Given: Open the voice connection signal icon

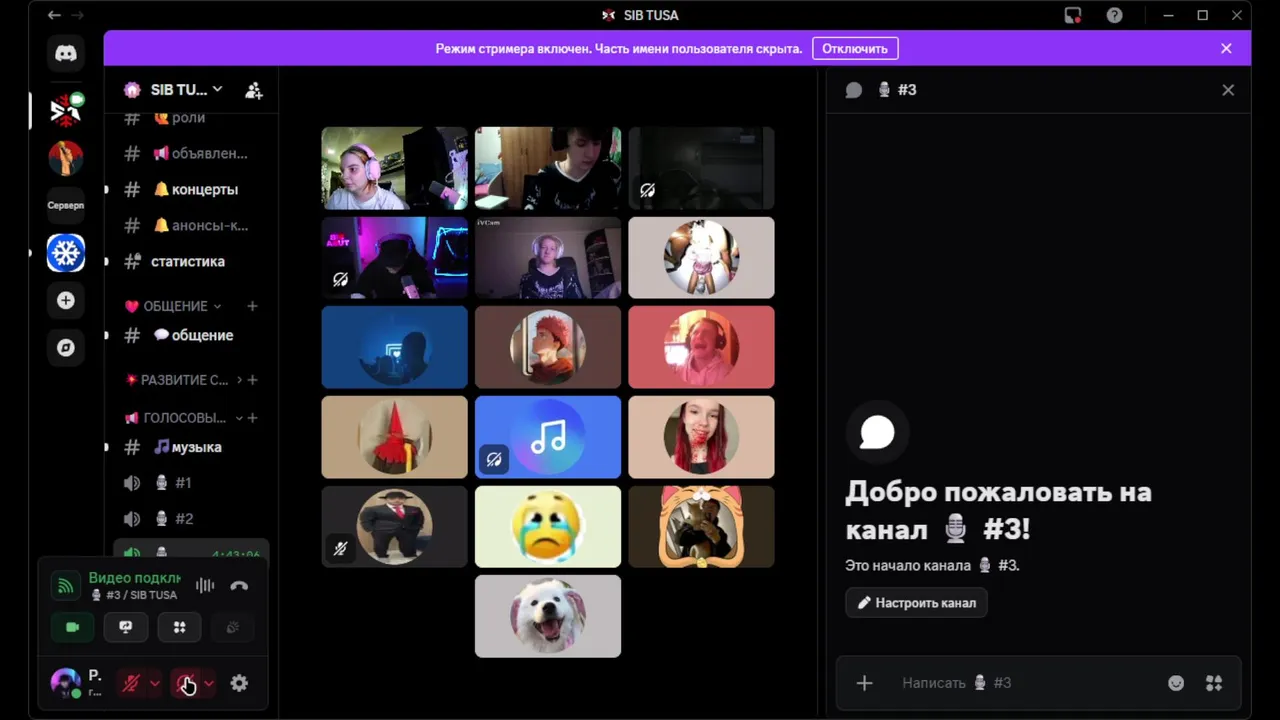Looking at the screenshot, I should click(x=65, y=586).
